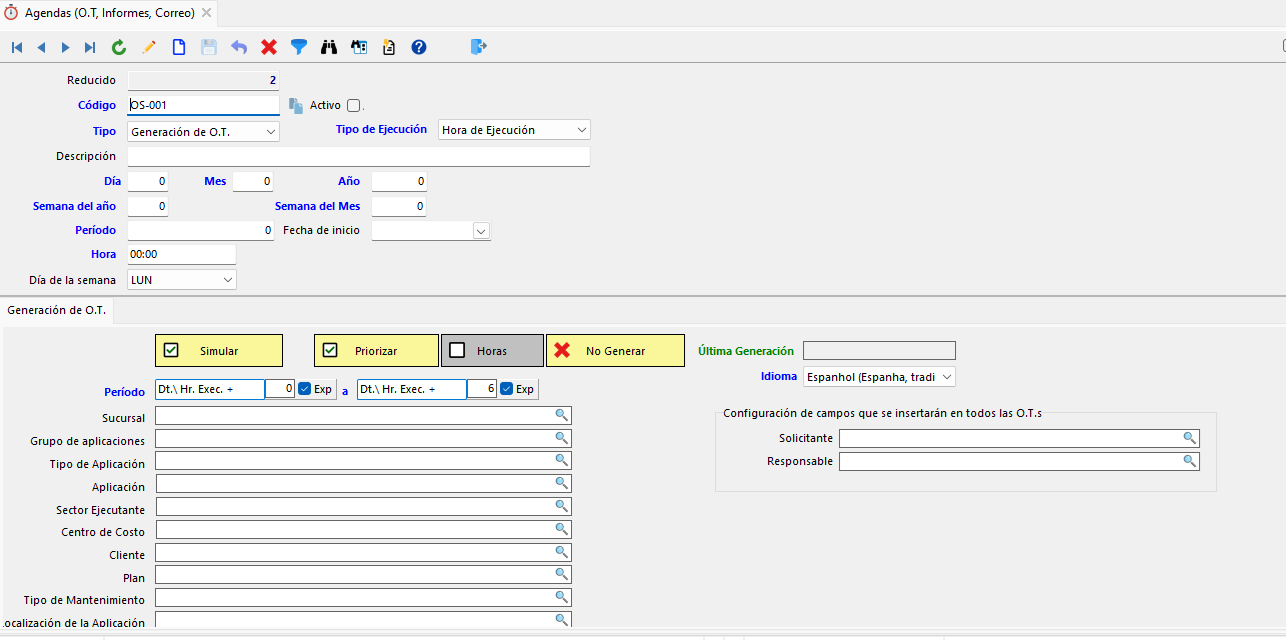
Task: Click the red X delete icon
Action: [x=269, y=47]
